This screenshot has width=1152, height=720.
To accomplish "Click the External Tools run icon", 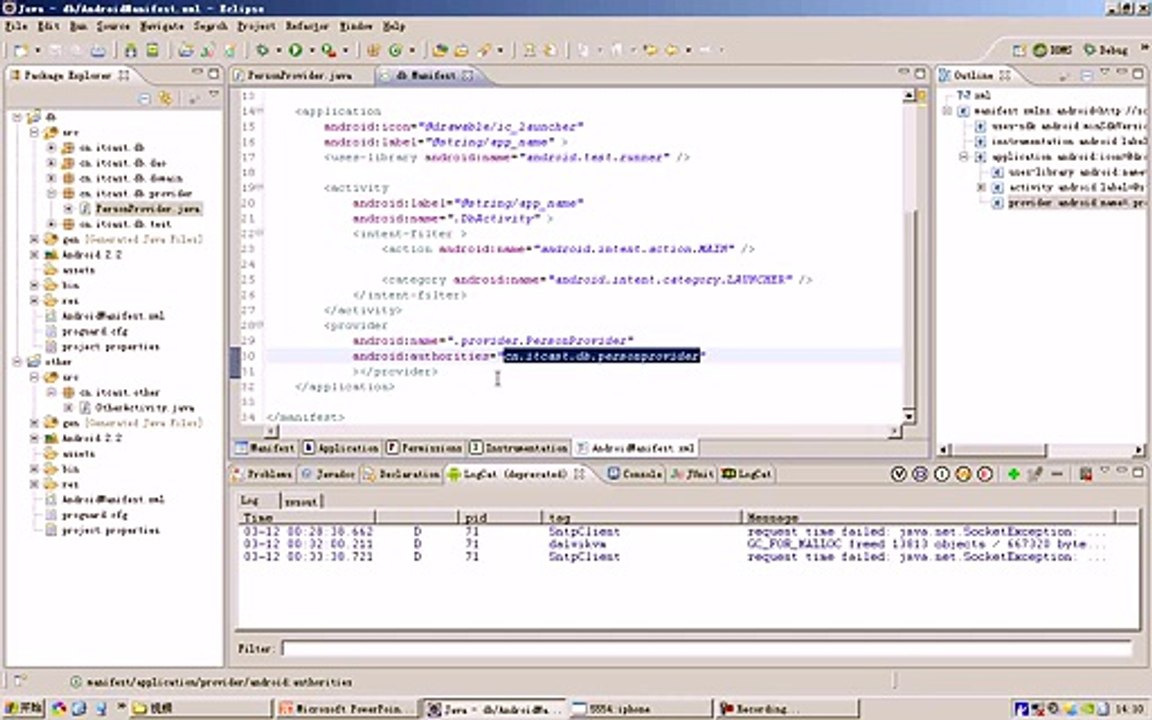I will pyautogui.click(x=328, y=50).
